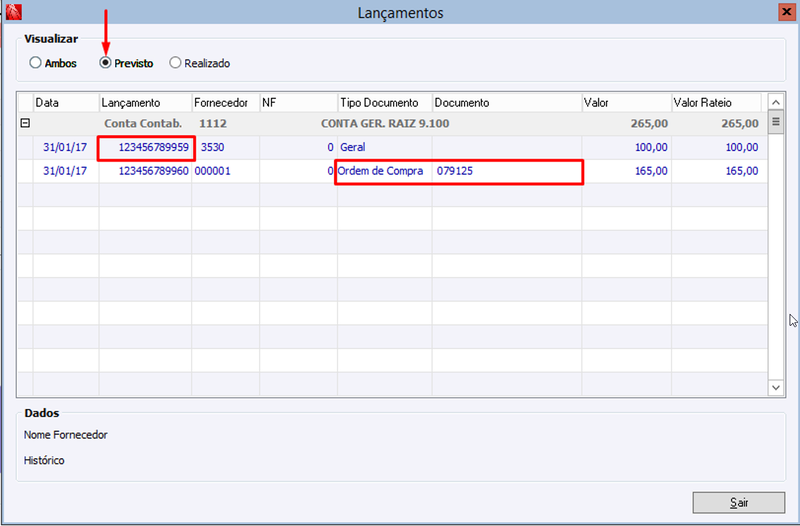Click the application icon in title bar

click(14, 12)
